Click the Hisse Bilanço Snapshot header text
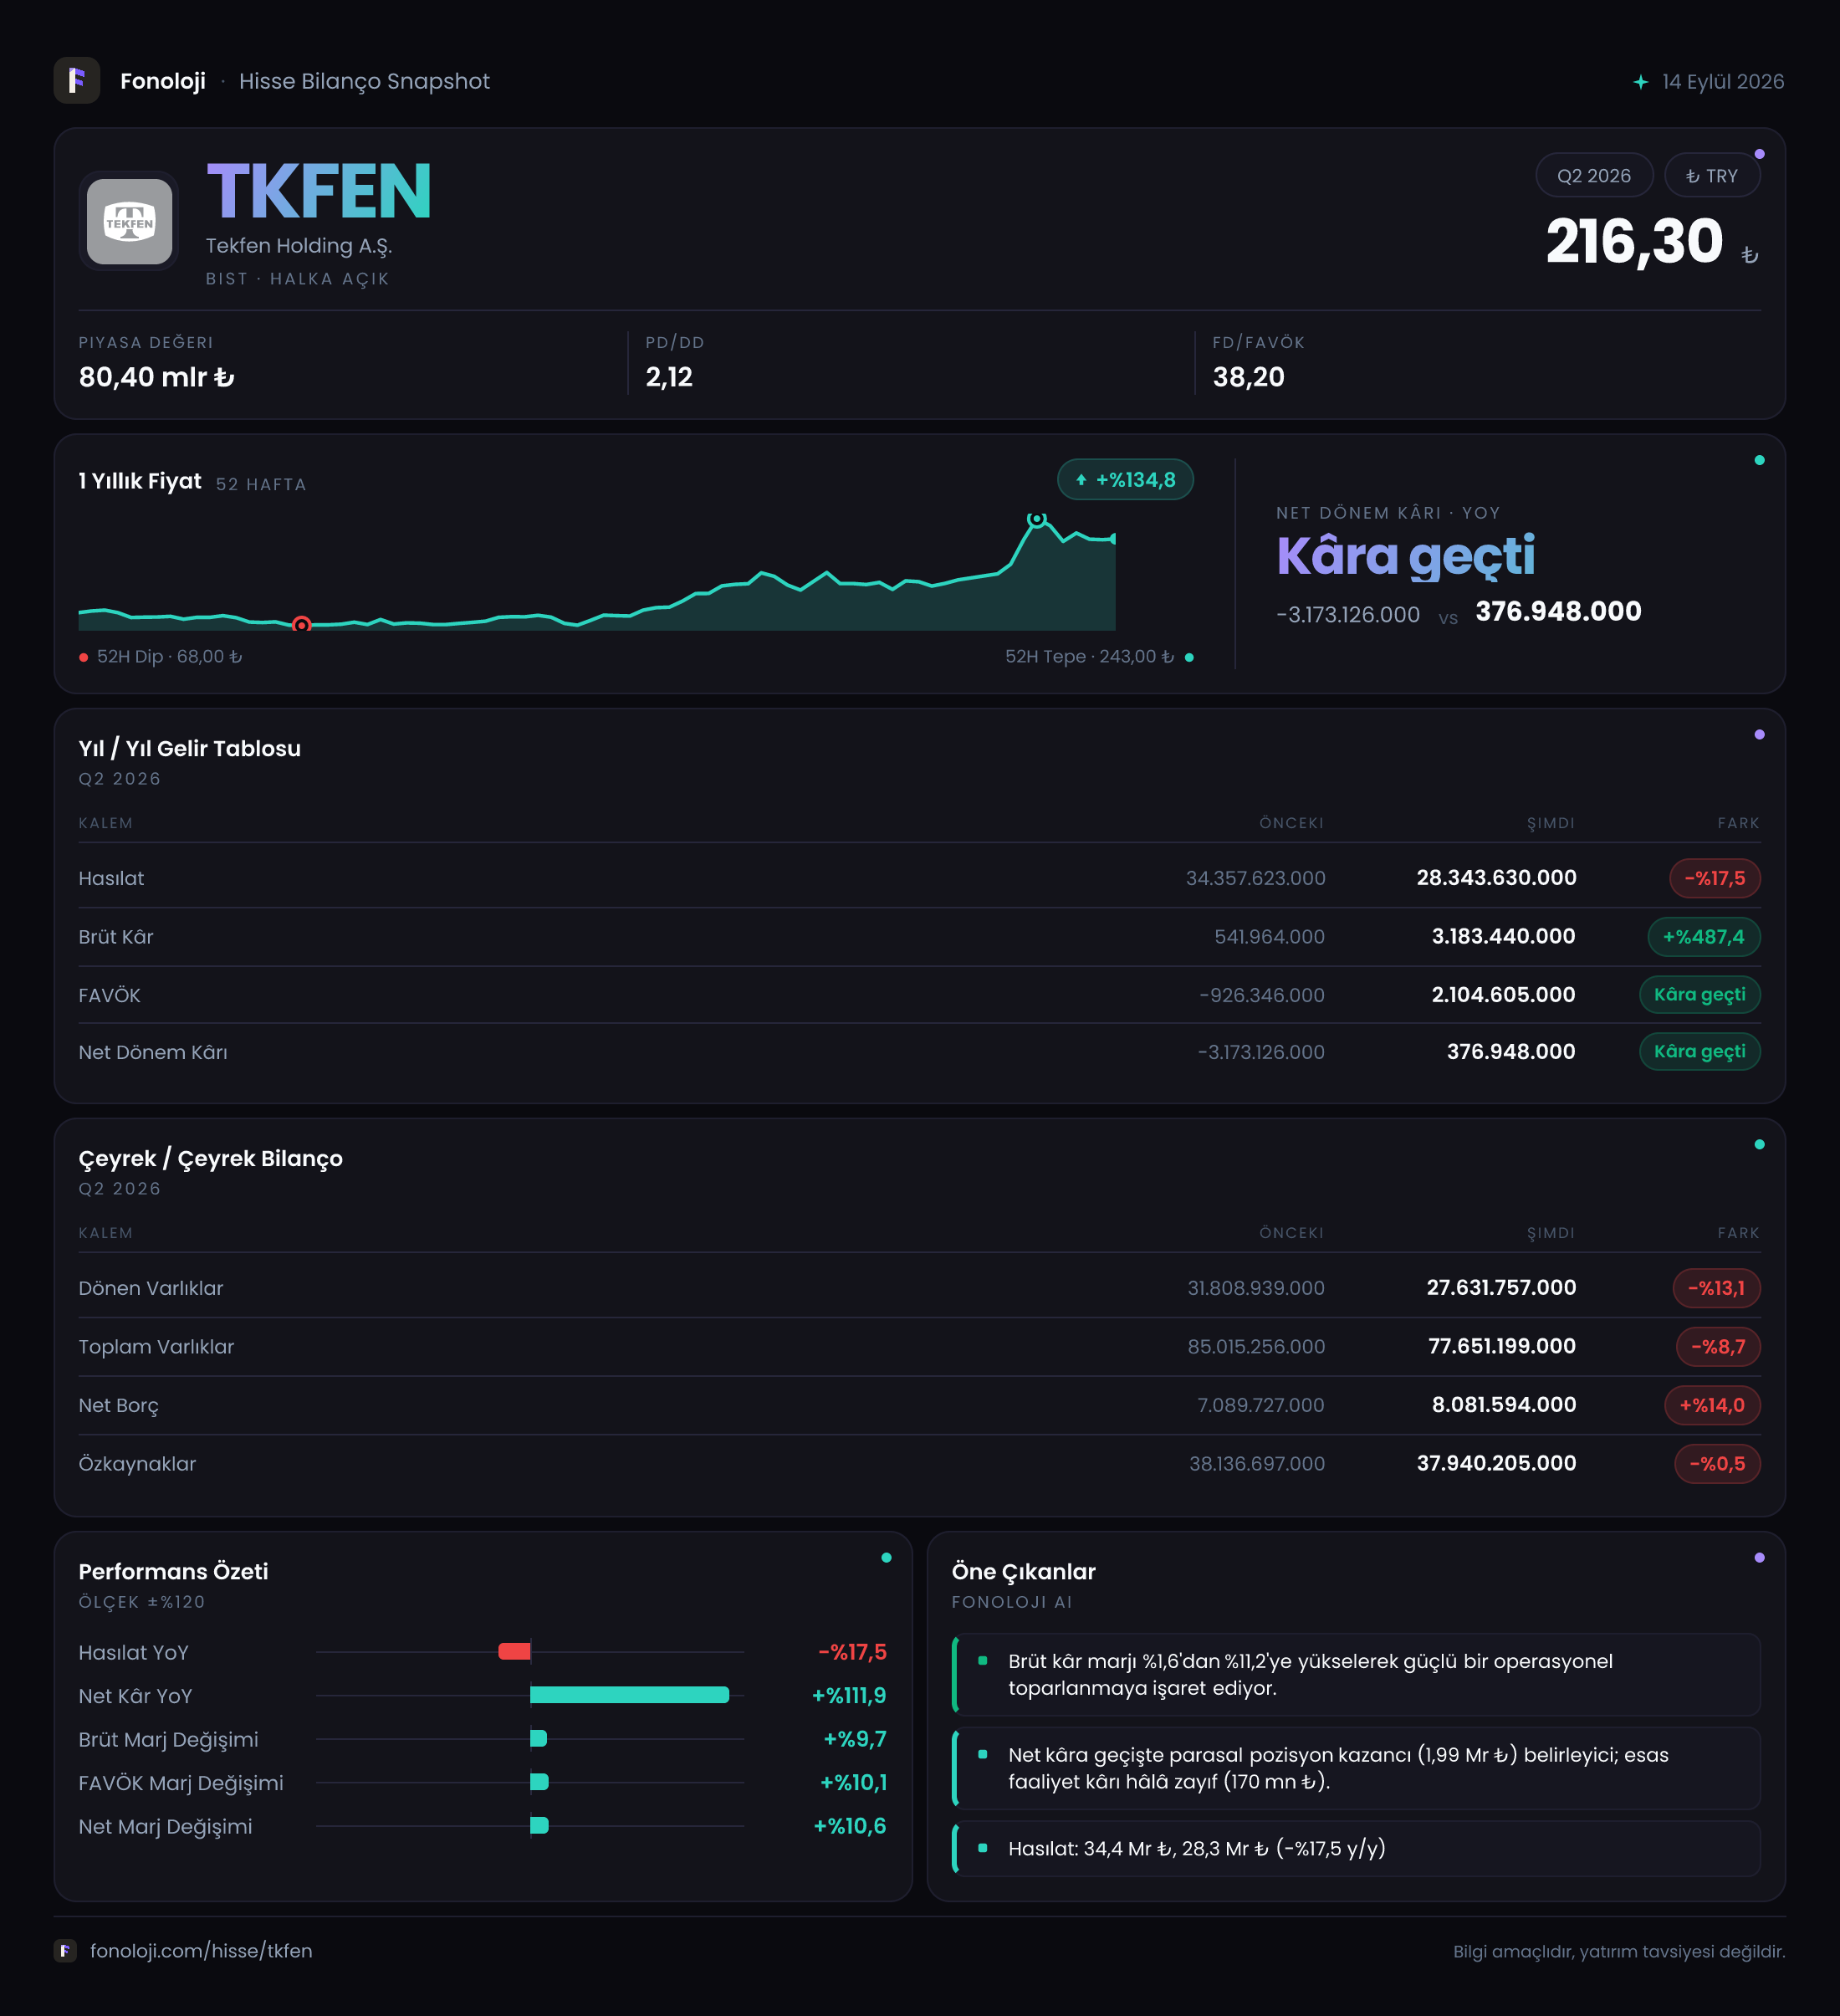 tap(364, 82)
